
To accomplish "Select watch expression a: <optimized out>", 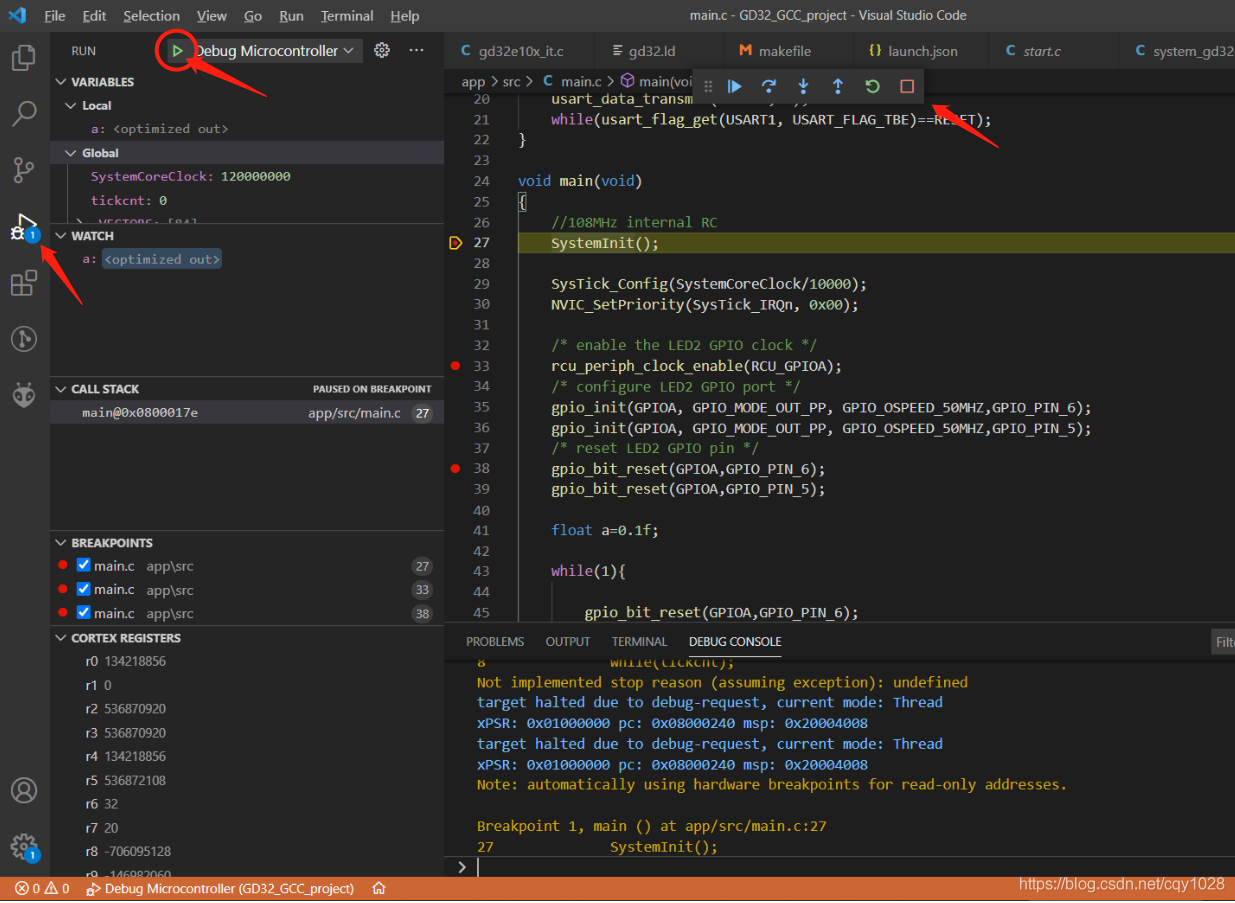I will pyautogui.click(x=247, y=259).
